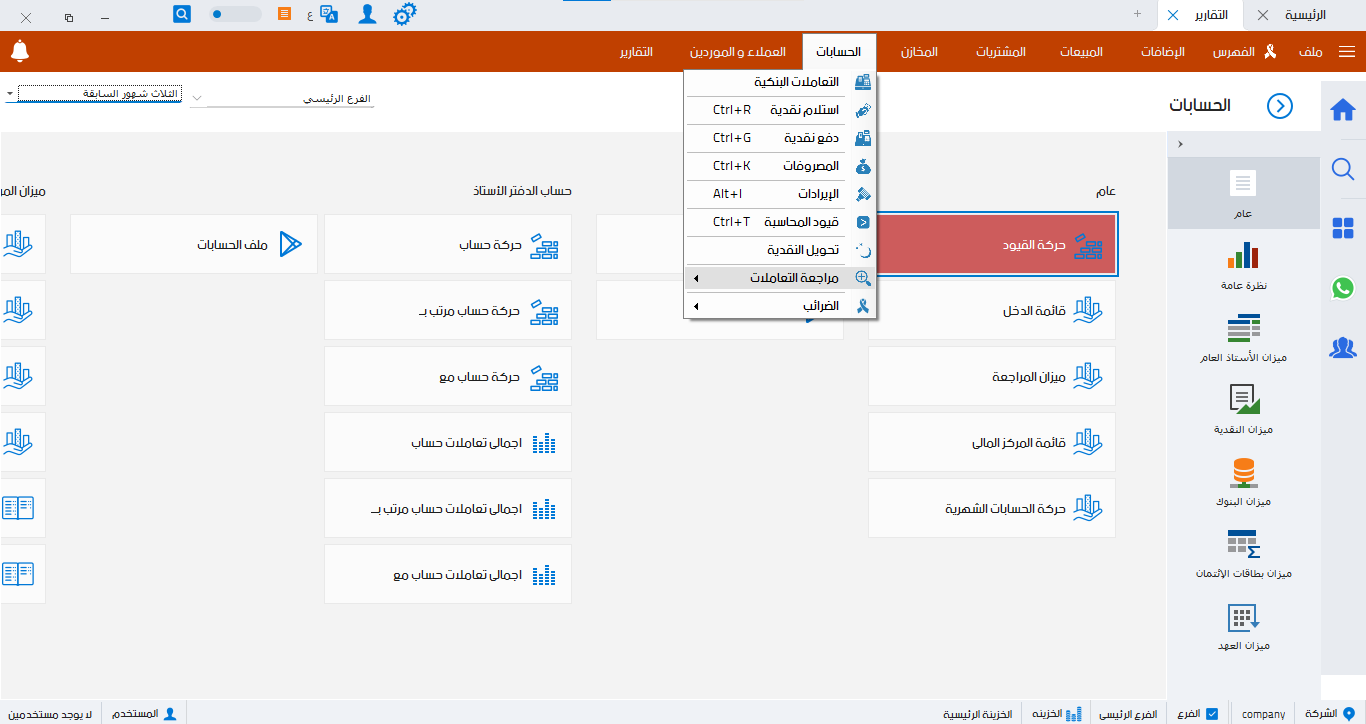Expand the مراجعة التعاملات submenu
1366x724 pixels.
[x=780, y=278]
